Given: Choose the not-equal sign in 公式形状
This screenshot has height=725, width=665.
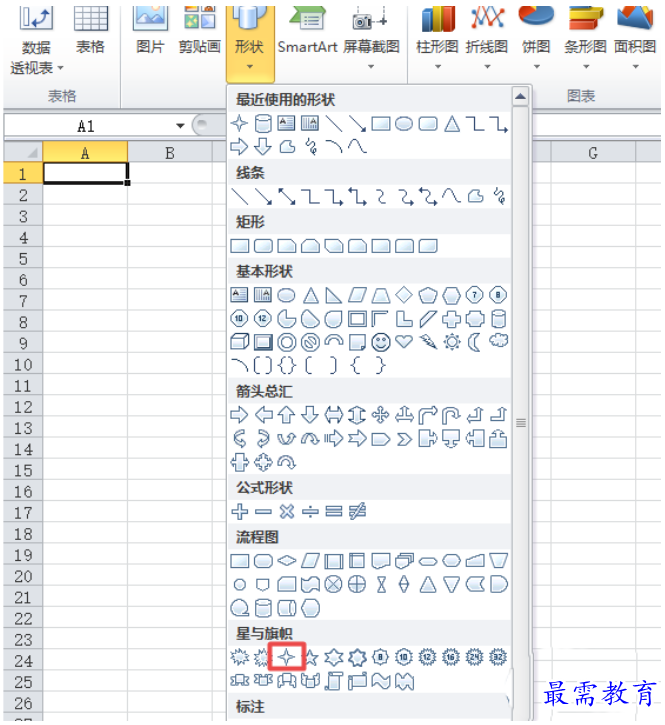Looking at the screenshot, I should (x=357, y=511).
